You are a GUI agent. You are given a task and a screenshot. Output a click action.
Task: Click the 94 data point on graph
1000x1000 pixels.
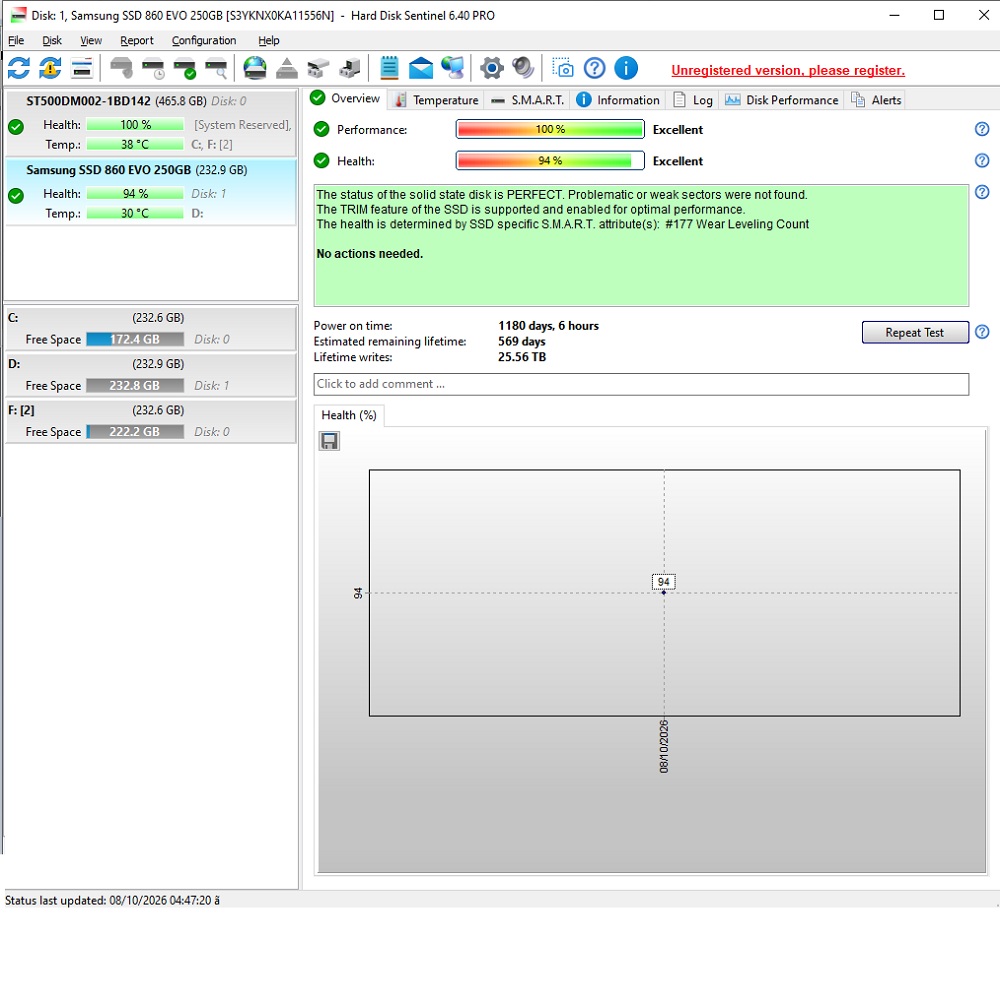(663, 592)
